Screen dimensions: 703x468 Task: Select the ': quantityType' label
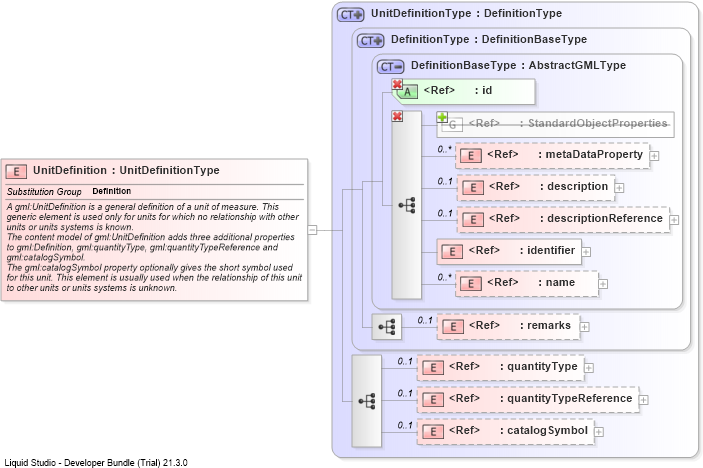pyautogui.click(x=538, y=367)
